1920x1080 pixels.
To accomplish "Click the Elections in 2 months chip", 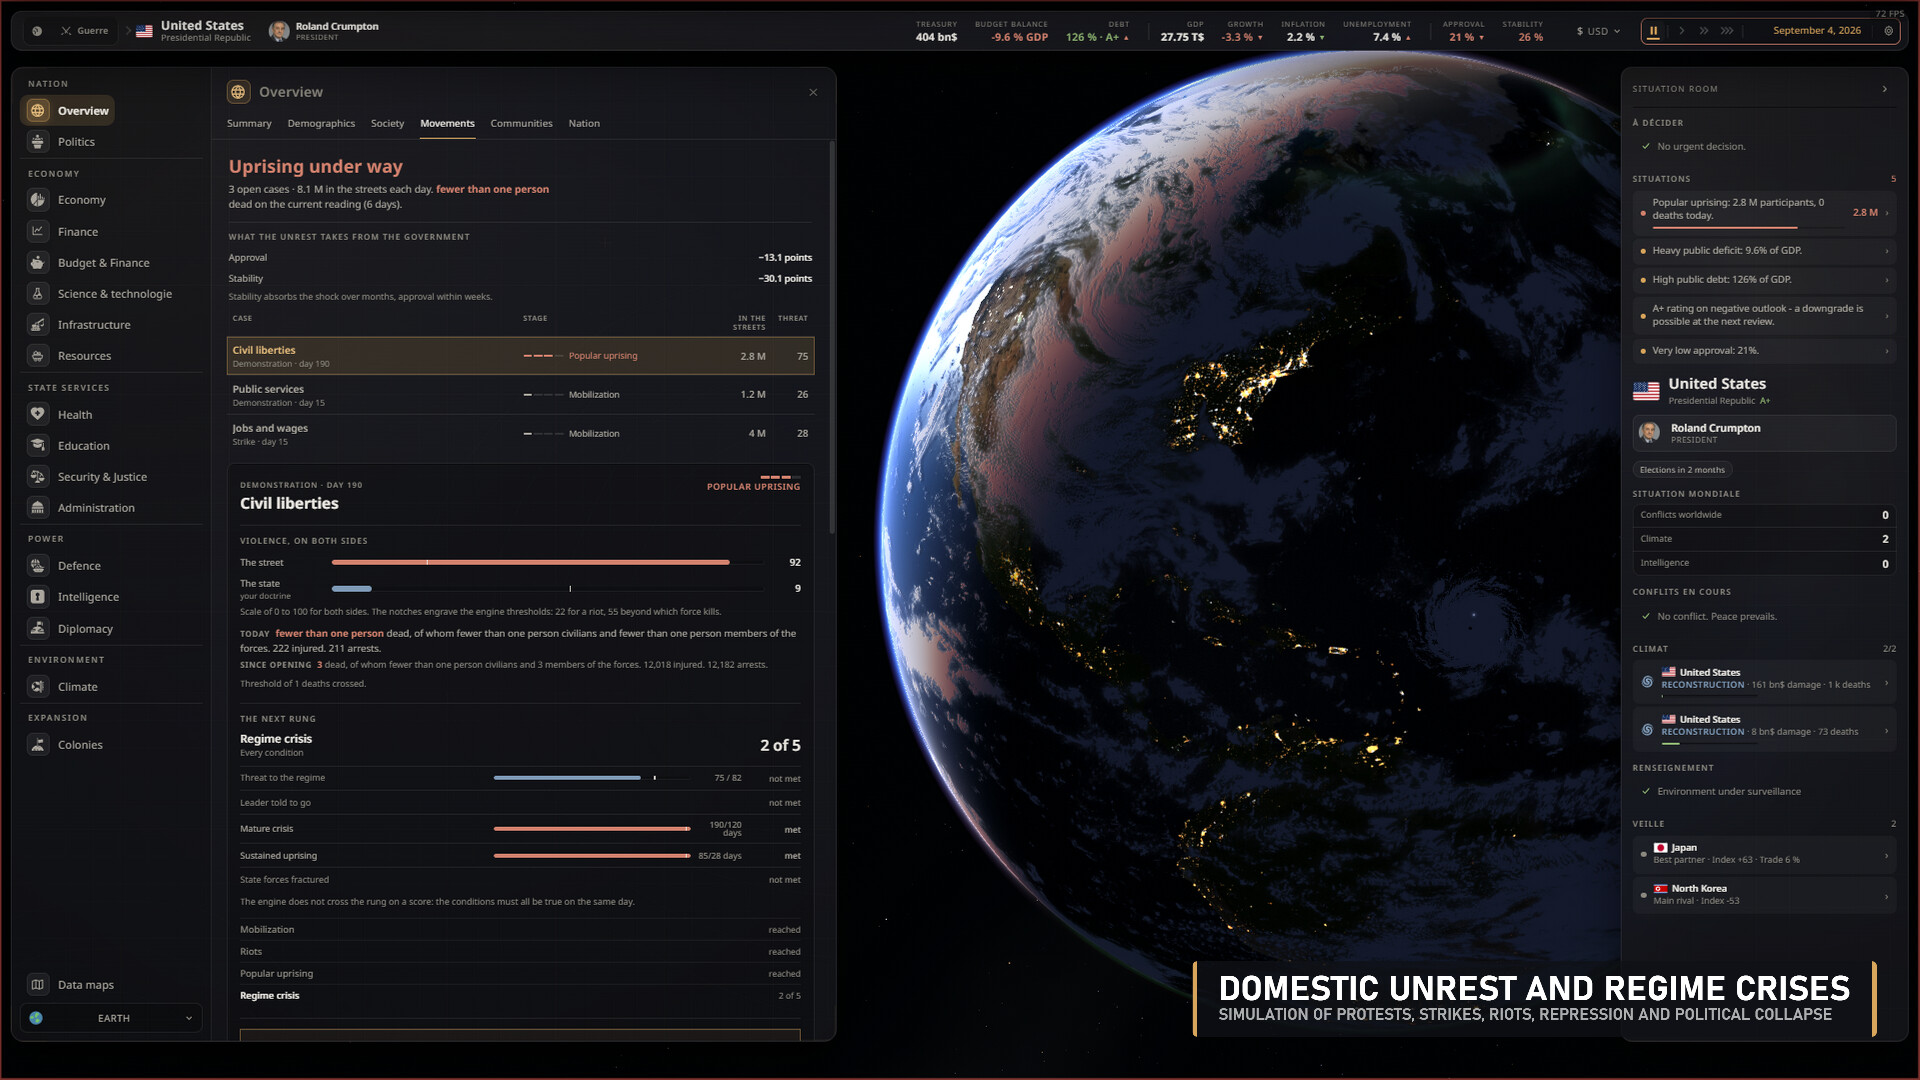I will pos(1682,470).
